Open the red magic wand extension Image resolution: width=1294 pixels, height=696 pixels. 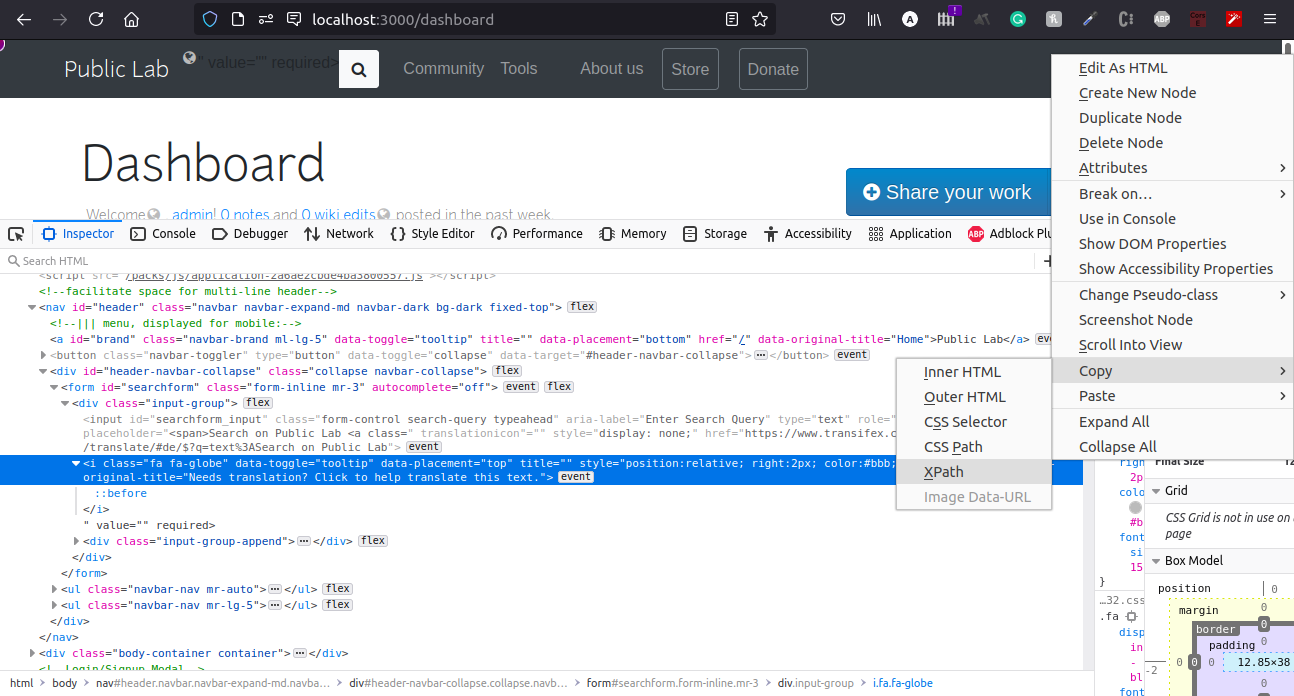click(1234, 19)
